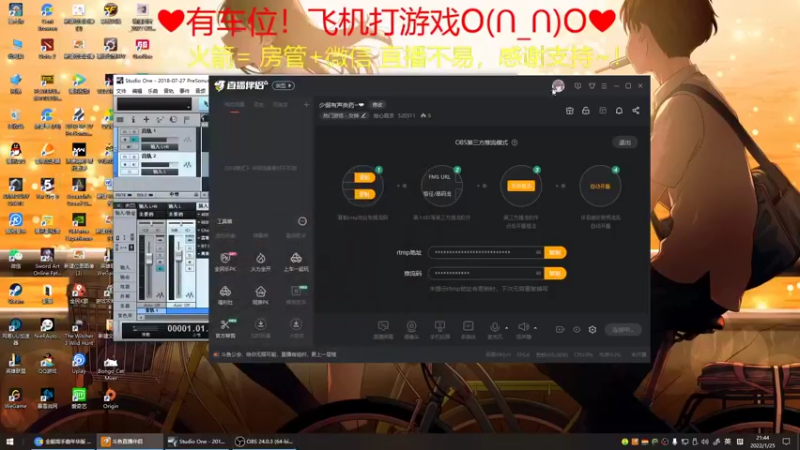Open 全民乐PK tool in toolbox
Viewport: 800px width, 450px height.
[x=226, y=261]
